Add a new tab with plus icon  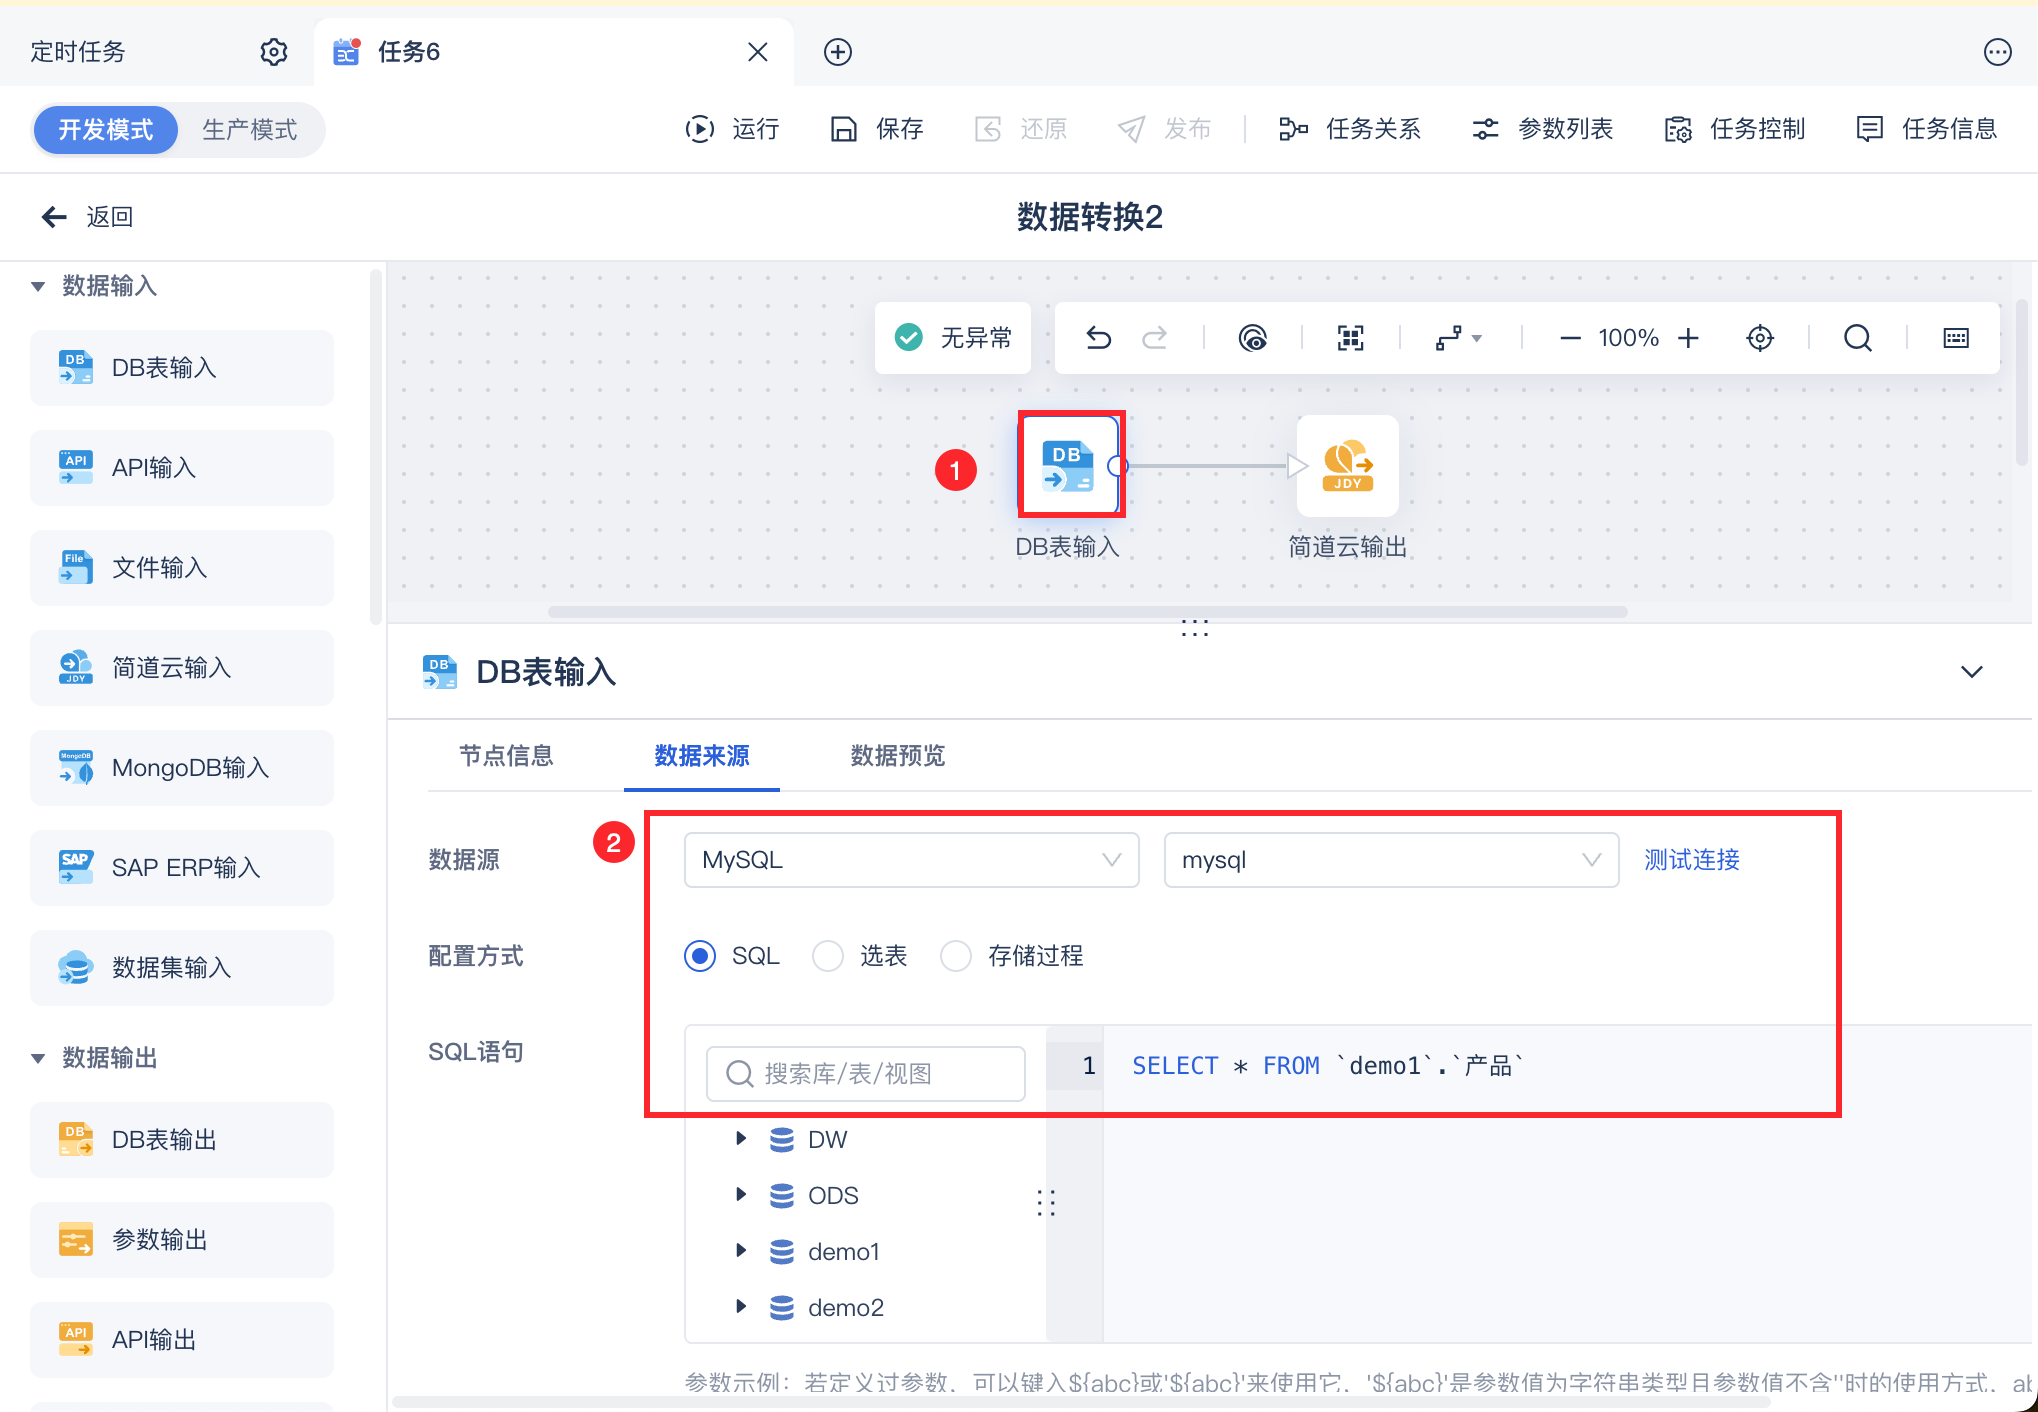tap(838, 52)
